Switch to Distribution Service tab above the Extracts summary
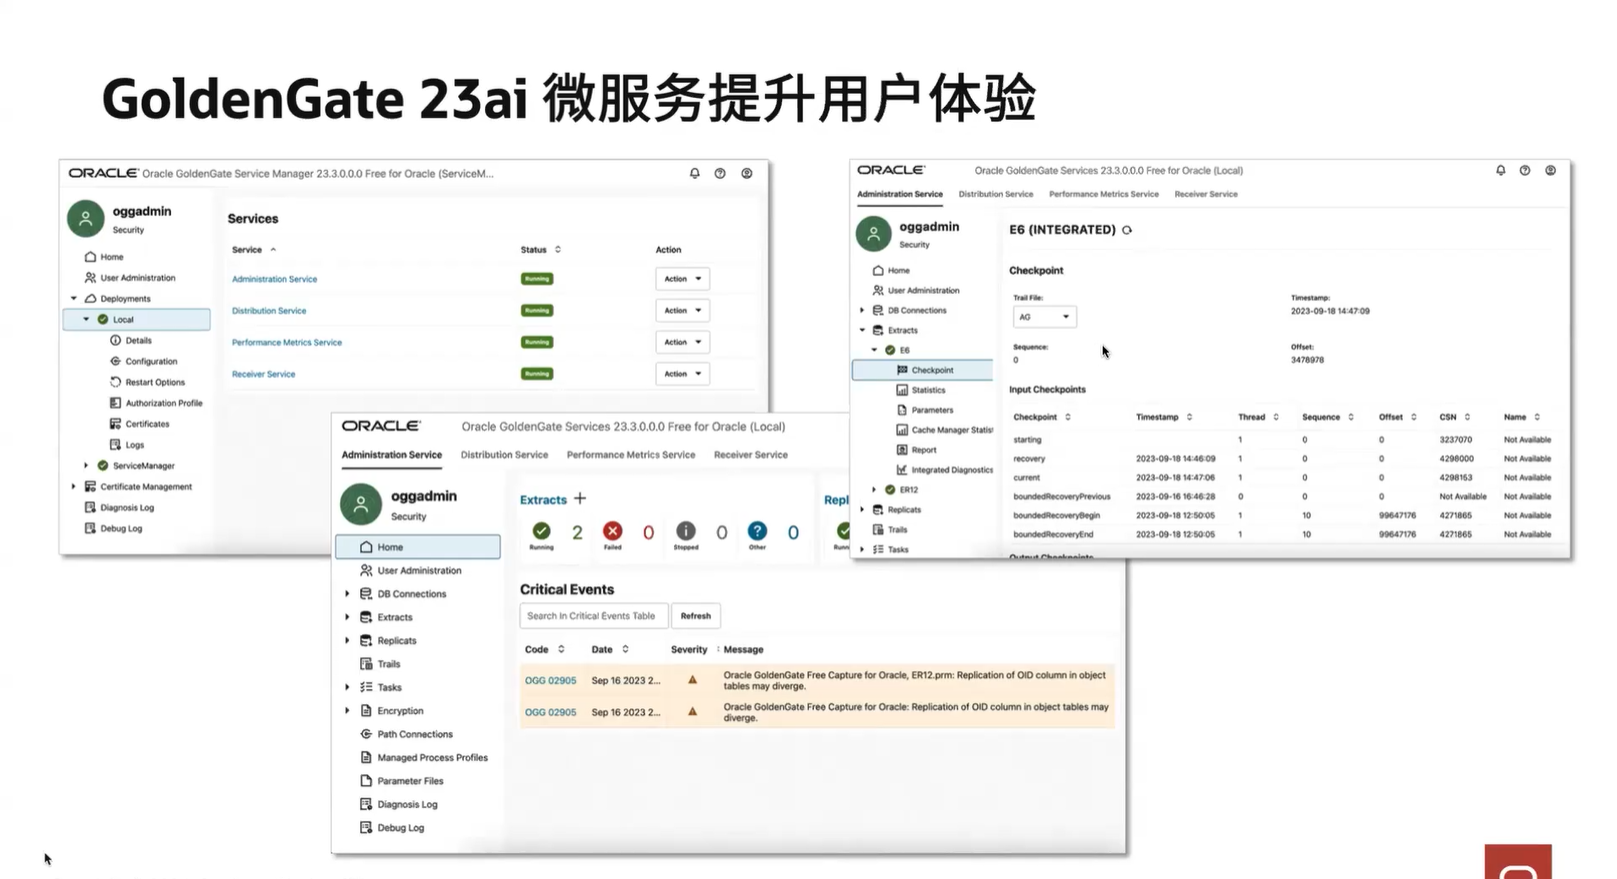This screenshot has height=879, width=1617. 504,455
